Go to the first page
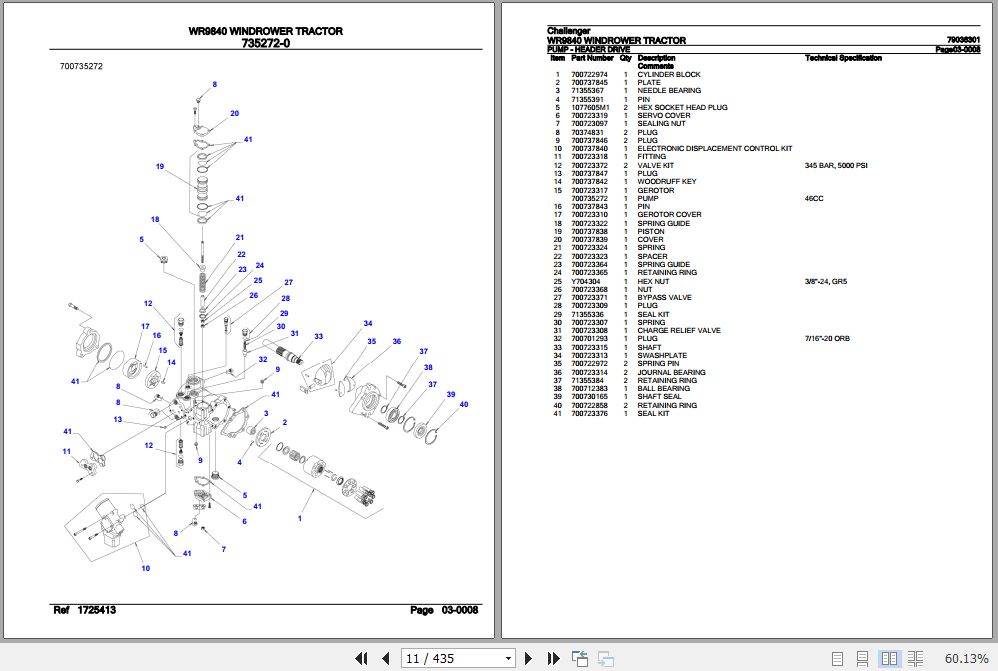The height and width of the screenshot is (671, 998). [362, 658]
